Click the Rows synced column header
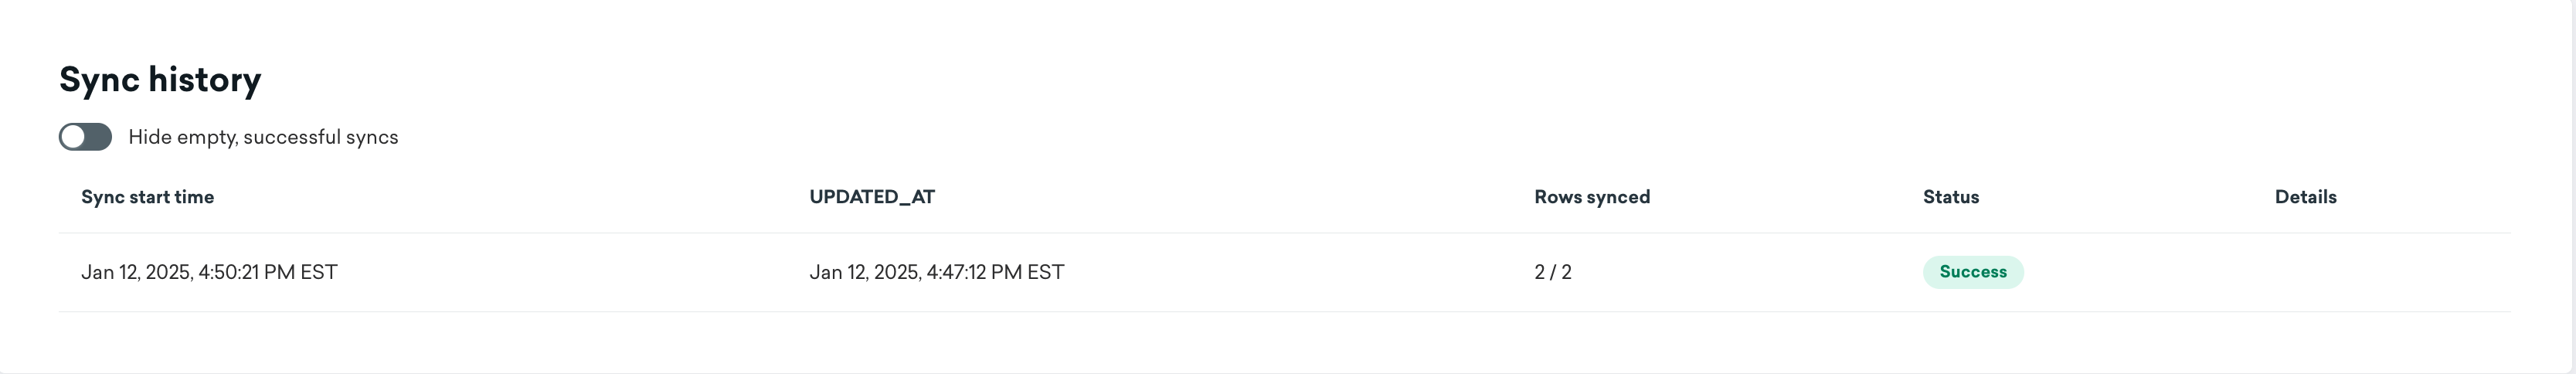 1592,197
